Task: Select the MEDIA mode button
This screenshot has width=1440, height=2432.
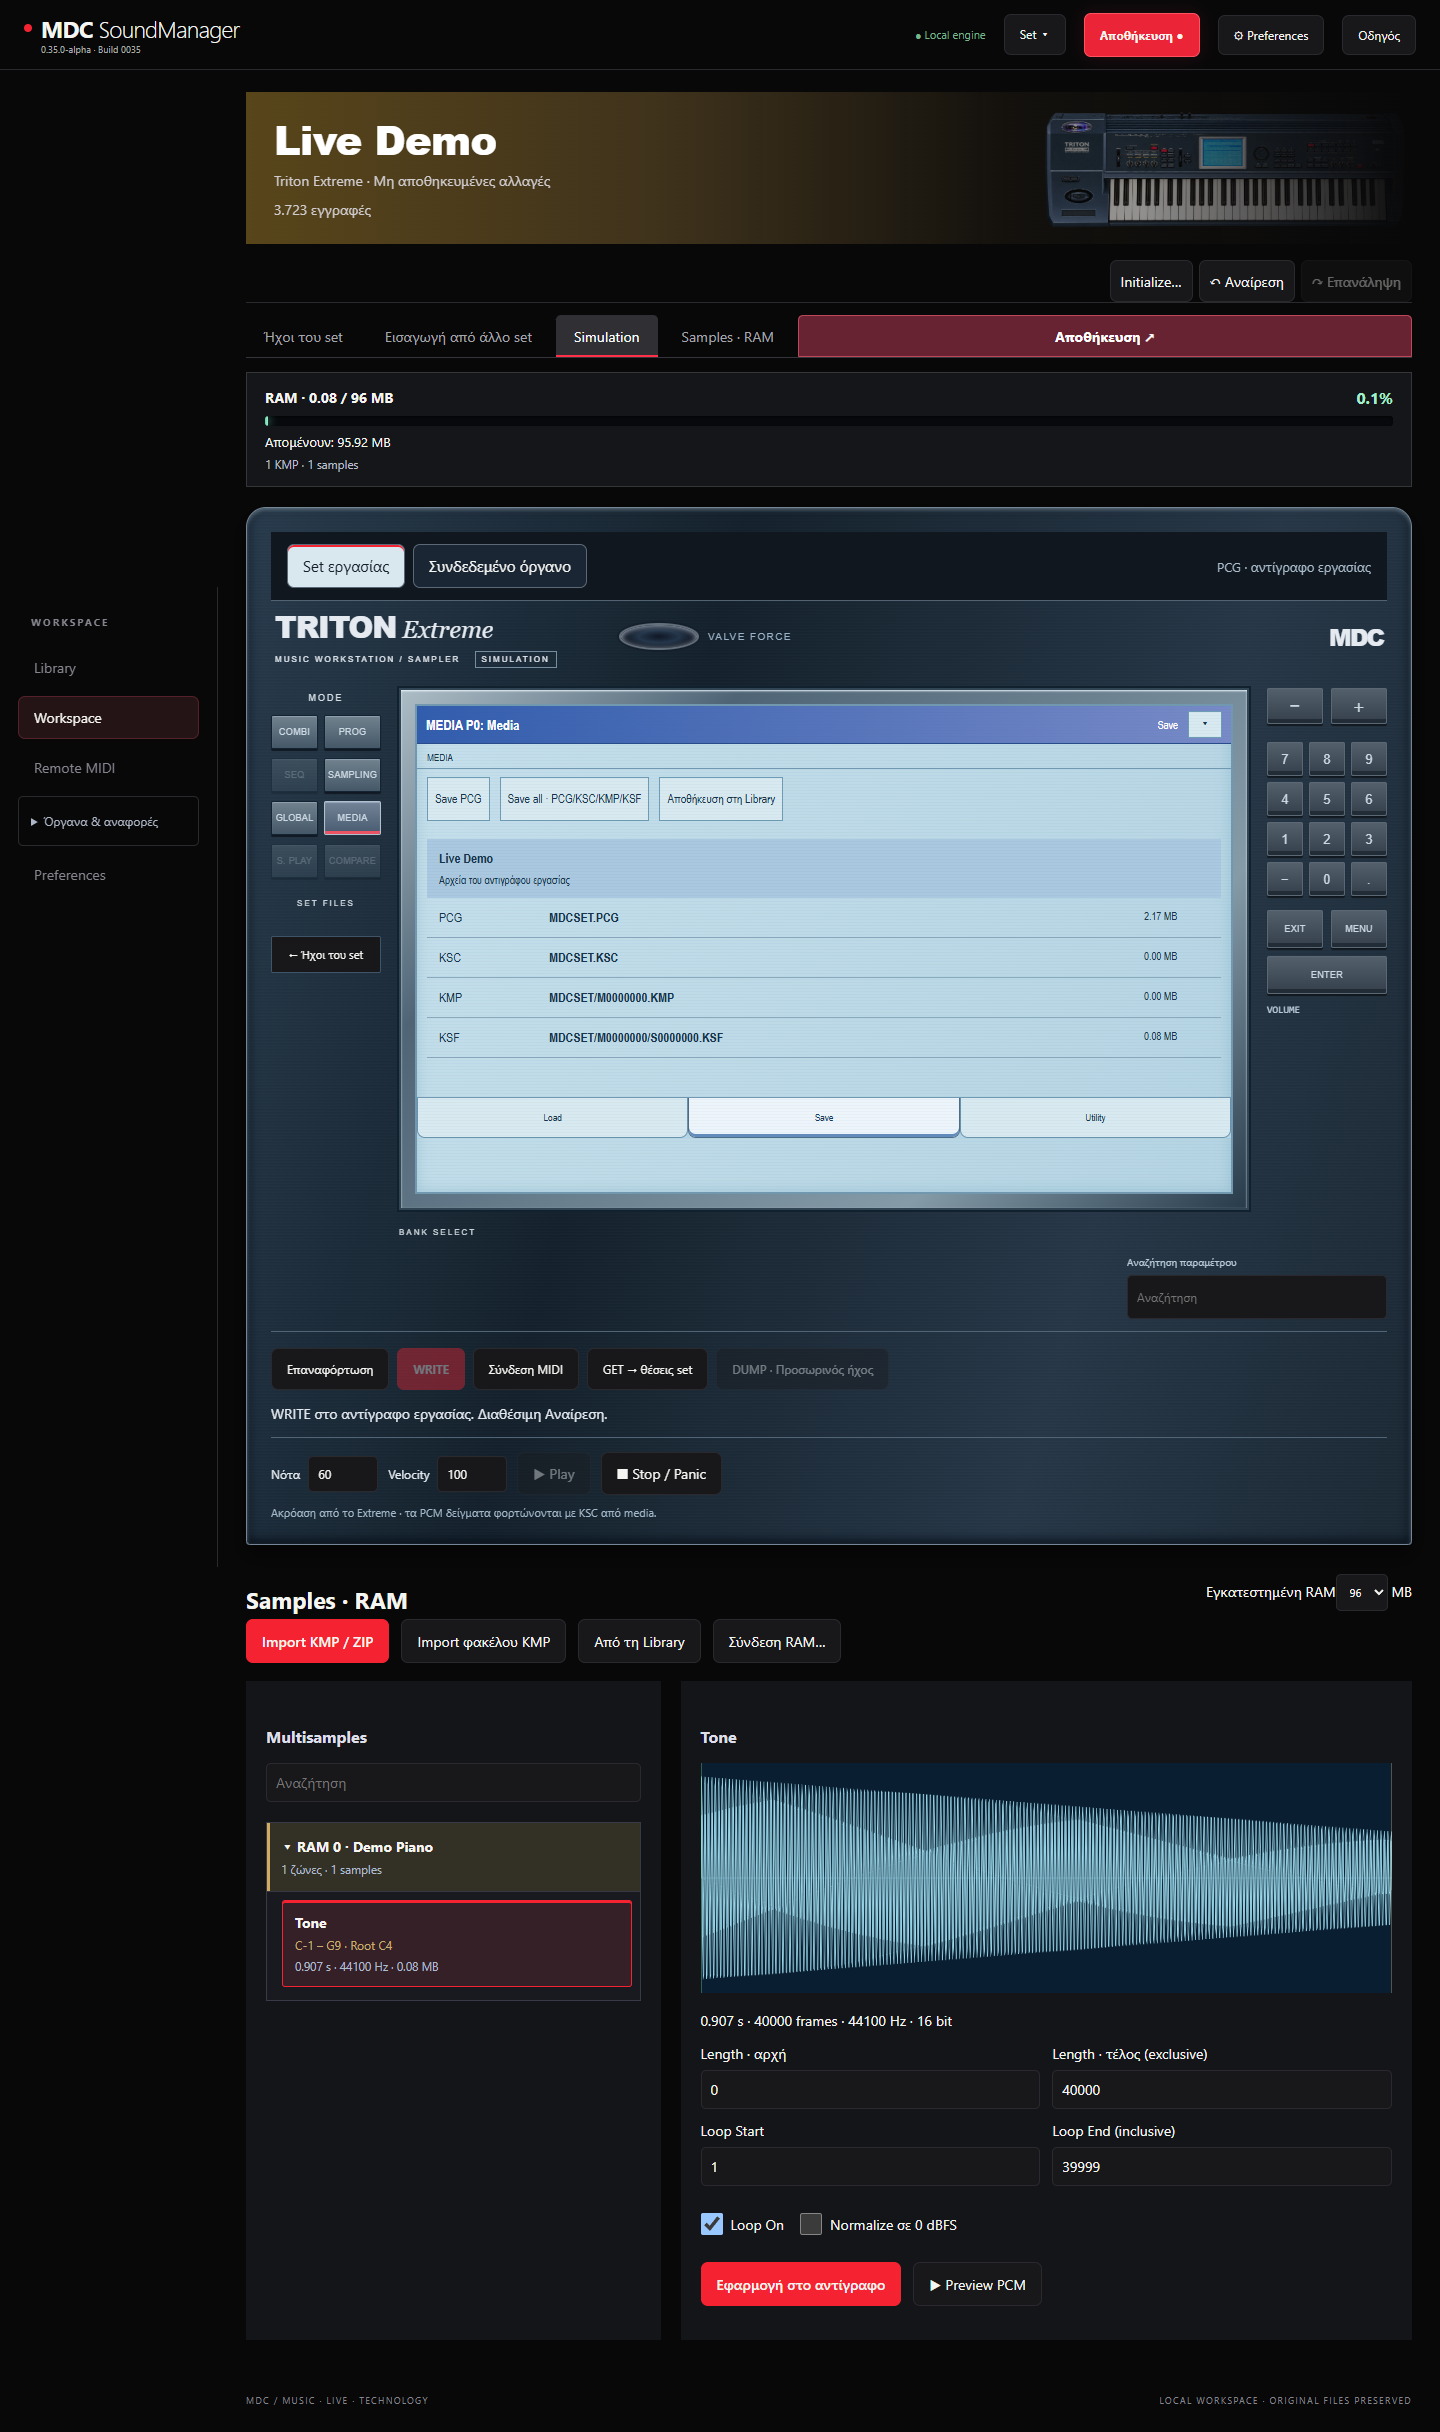Action: pos(352,817)
